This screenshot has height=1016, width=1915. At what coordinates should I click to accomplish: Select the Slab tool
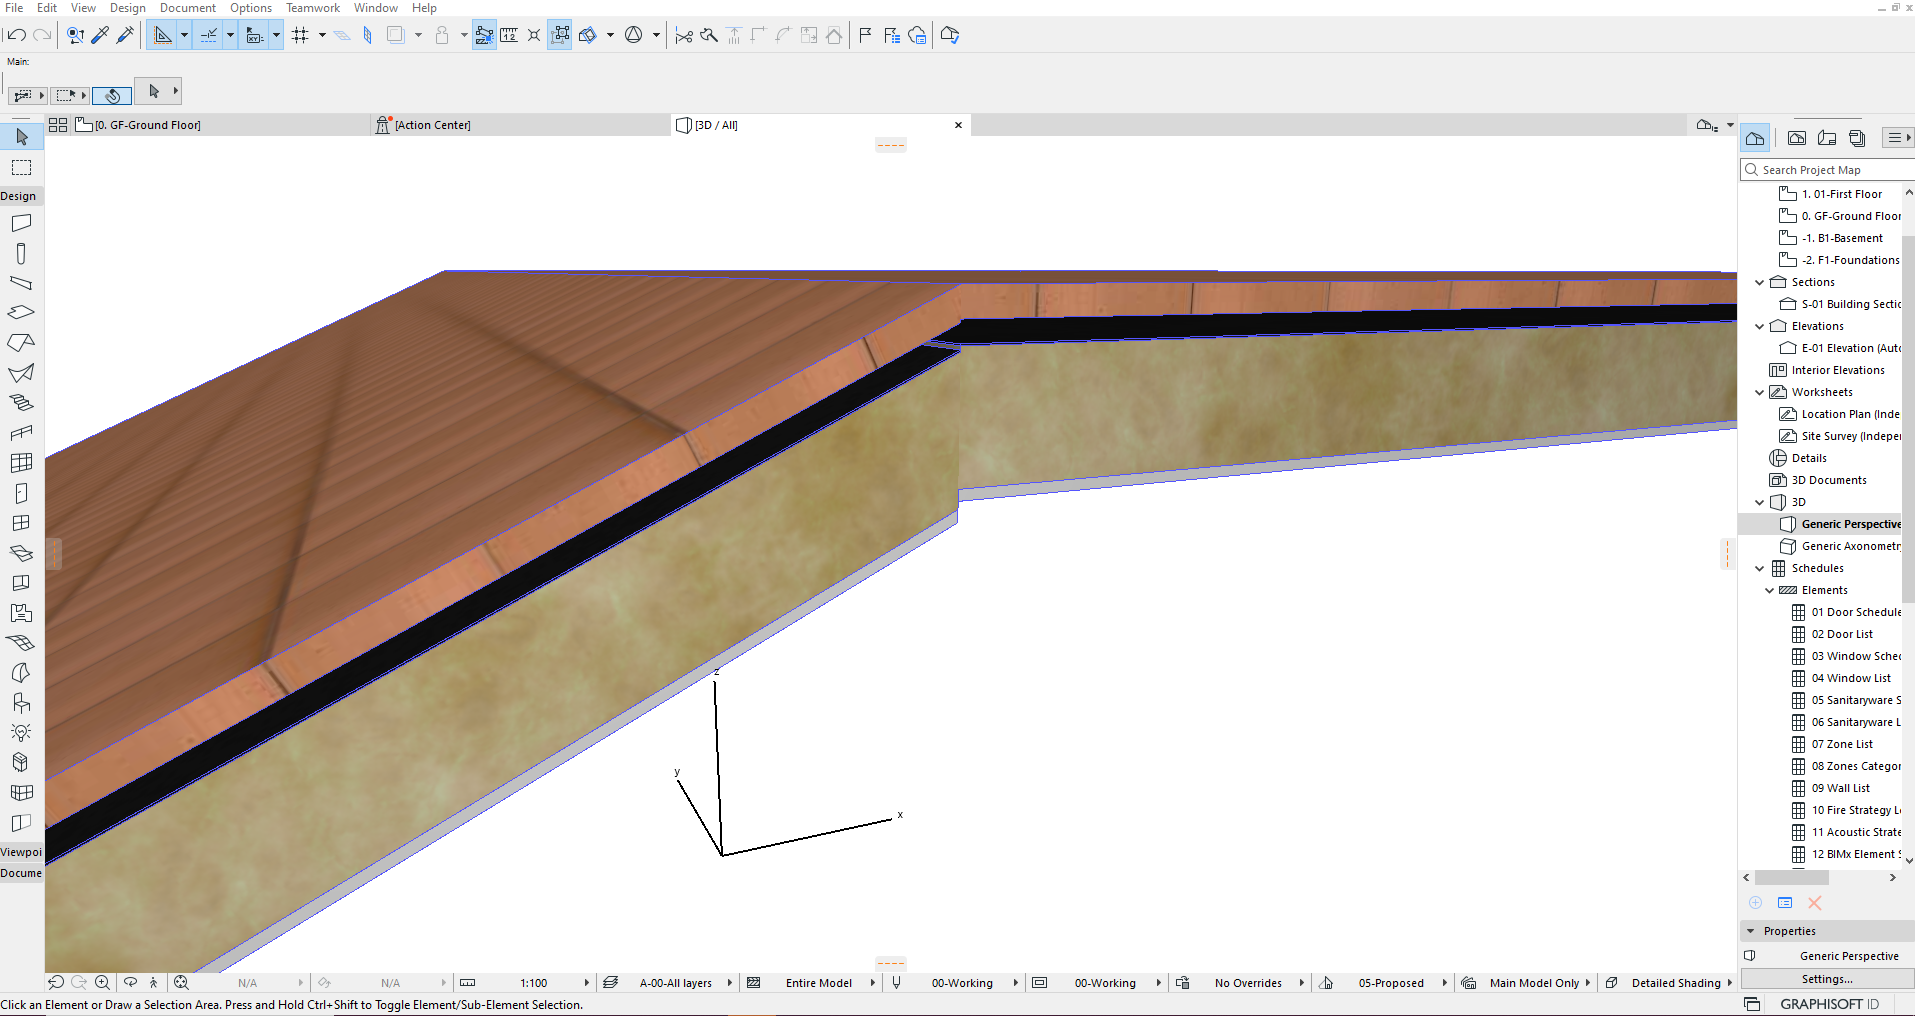point(21,312)
